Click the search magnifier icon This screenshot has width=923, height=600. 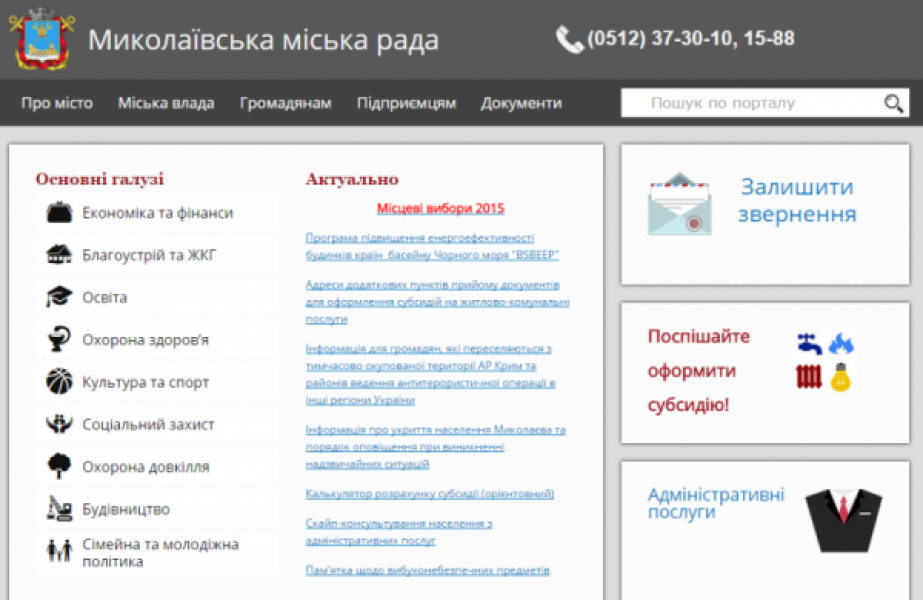[893, 103]
